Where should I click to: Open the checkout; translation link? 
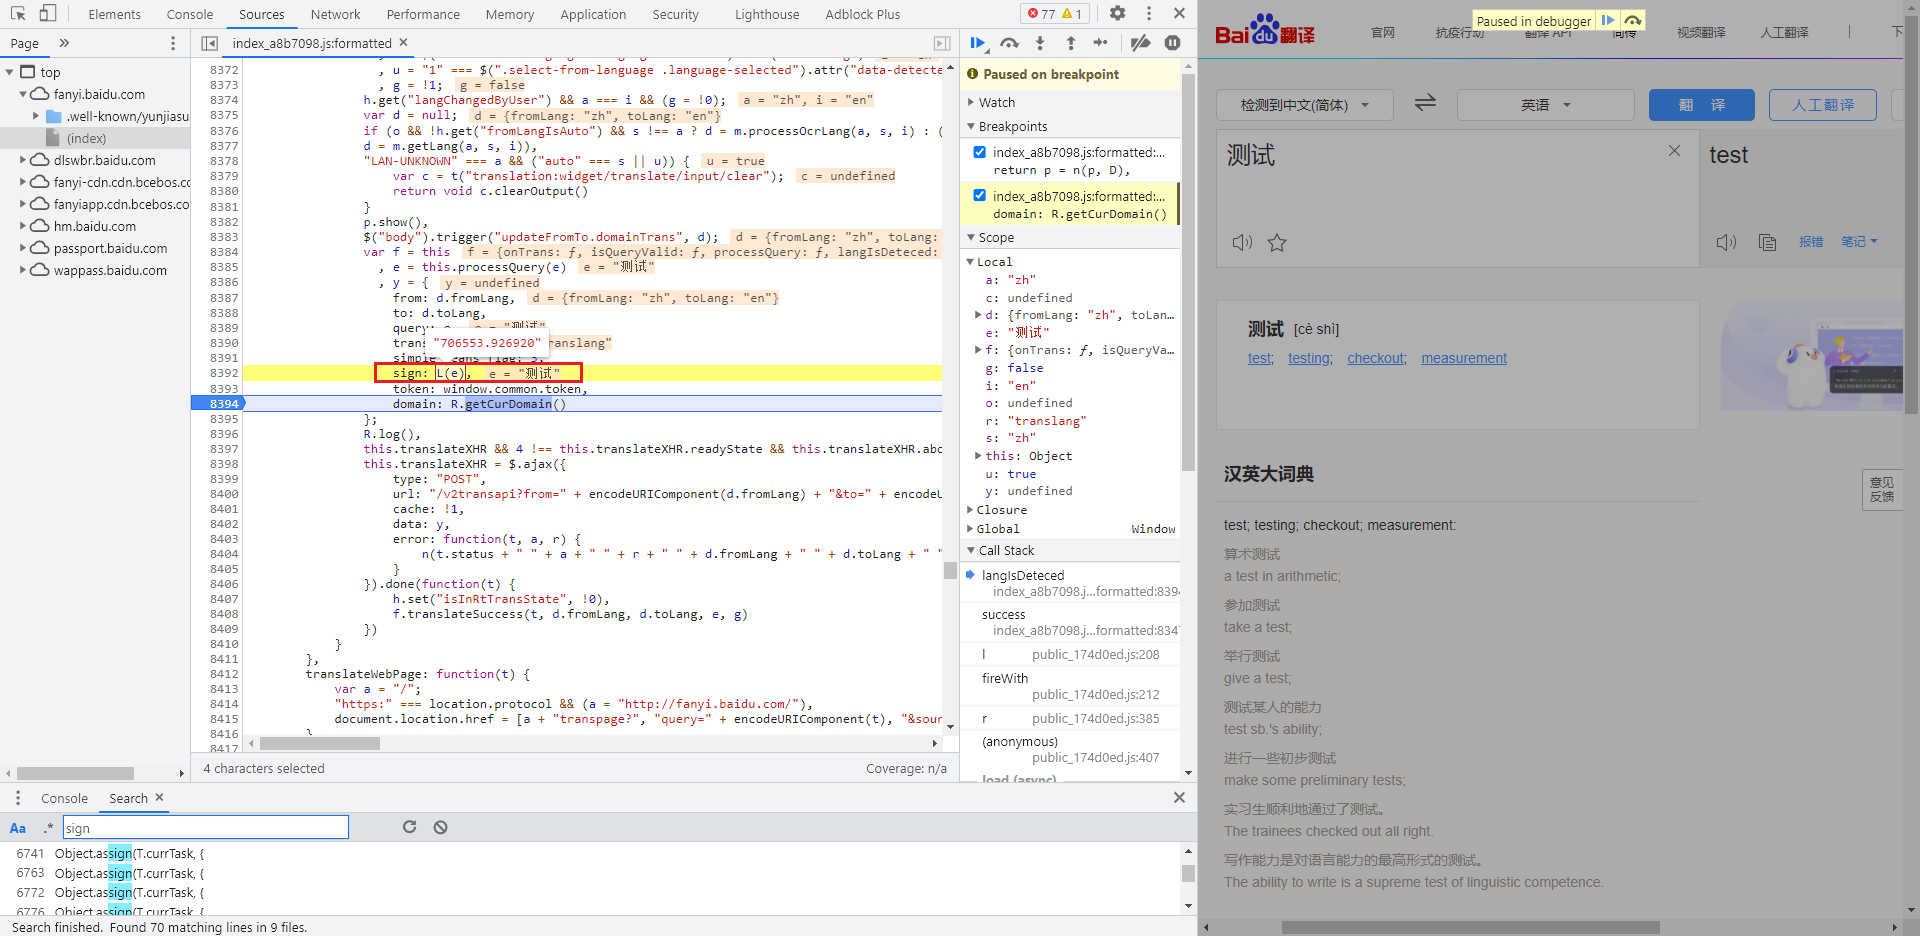pyautogui.click(x=1376, y=358)
